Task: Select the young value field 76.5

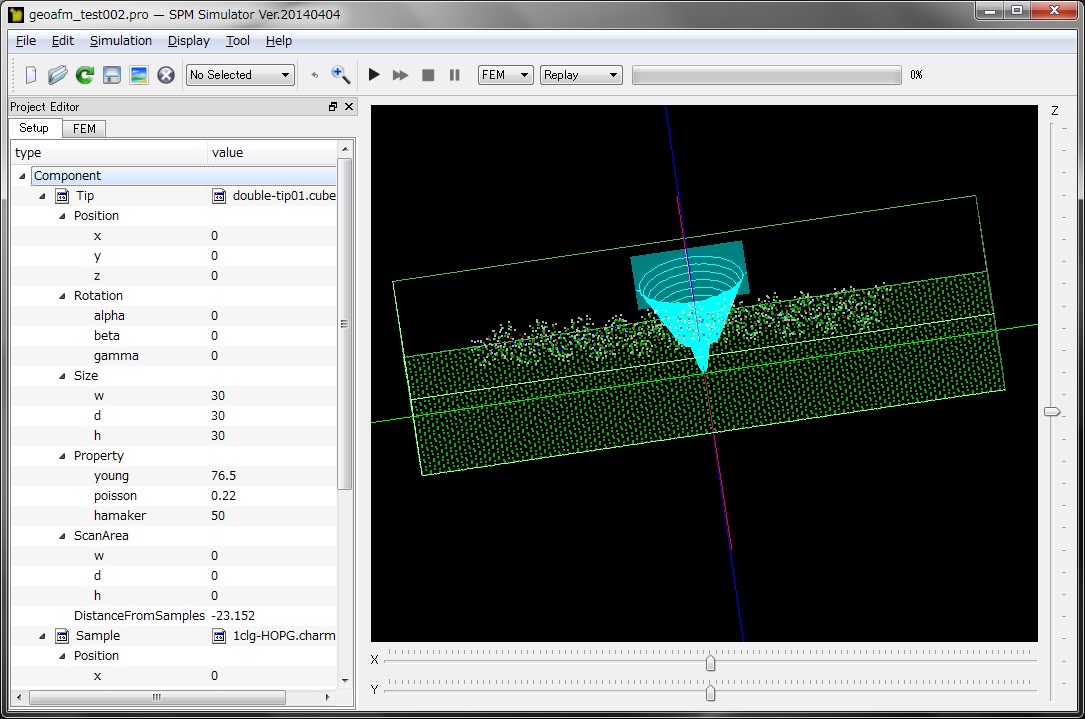Action: [224, 476]
